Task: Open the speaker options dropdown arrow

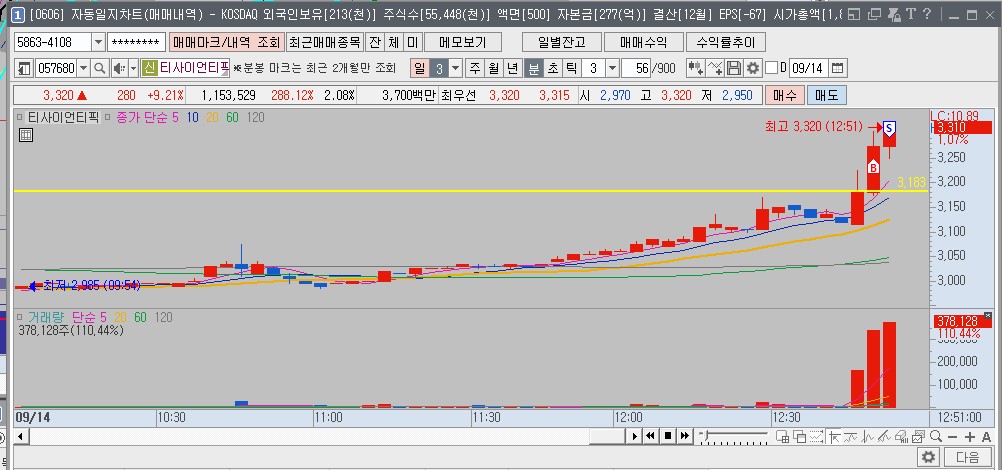Action: pos(133,68)
